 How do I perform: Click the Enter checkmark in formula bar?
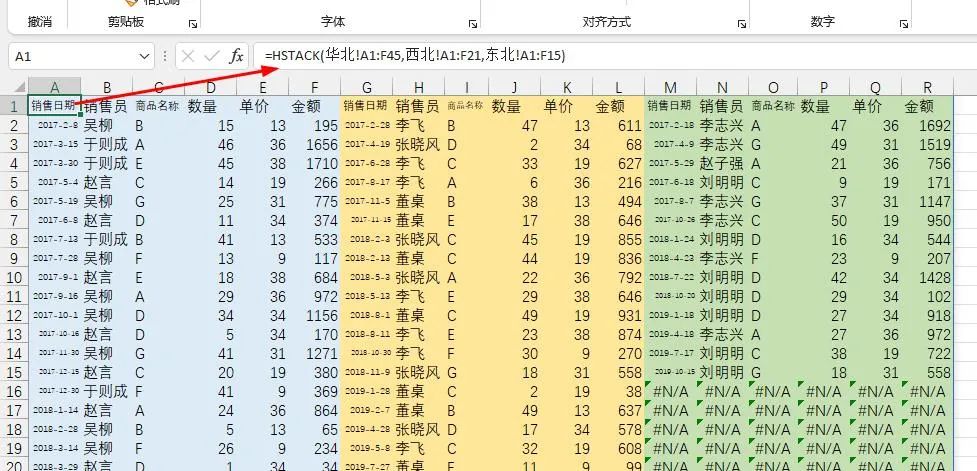212,56
